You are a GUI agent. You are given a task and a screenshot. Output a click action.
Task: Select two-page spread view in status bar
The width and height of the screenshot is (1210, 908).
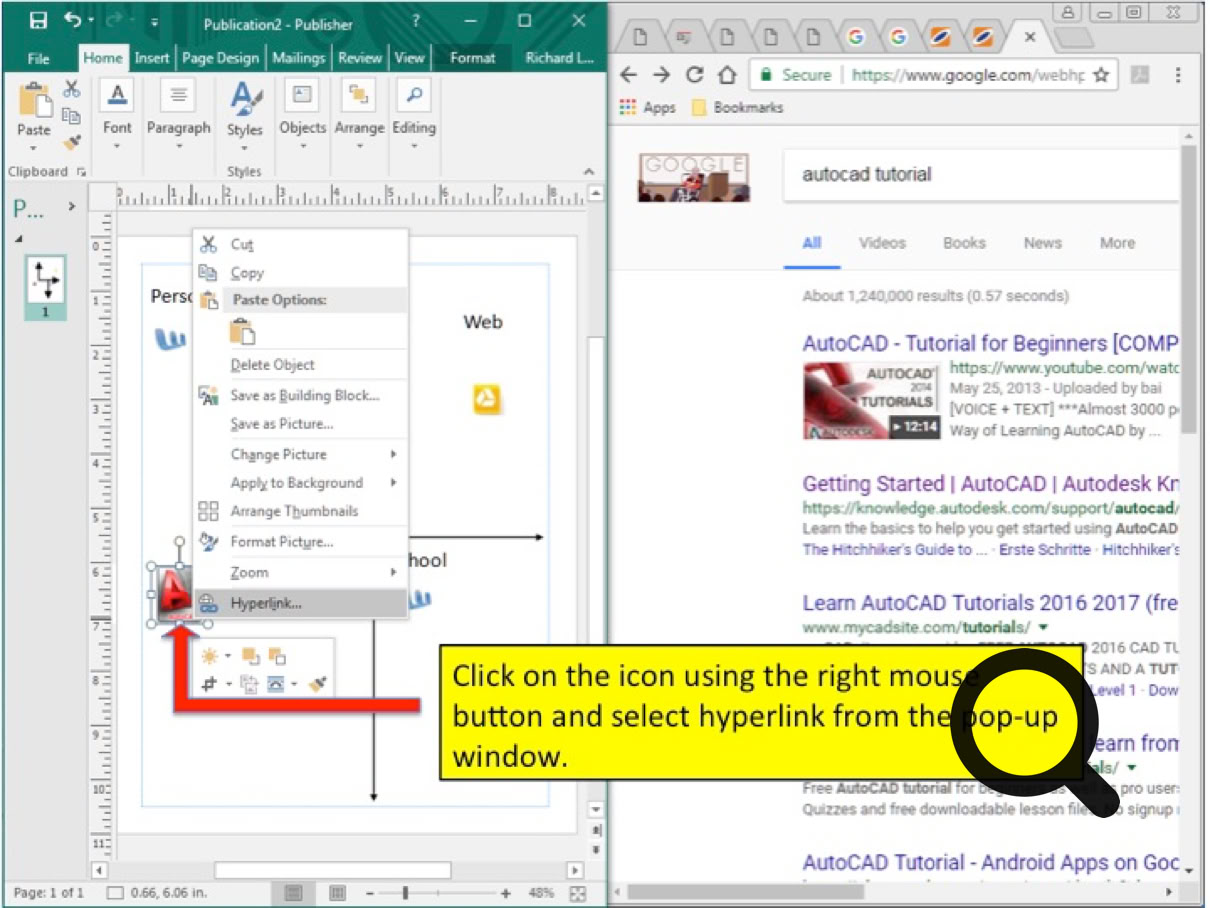[x=338, y=893]
